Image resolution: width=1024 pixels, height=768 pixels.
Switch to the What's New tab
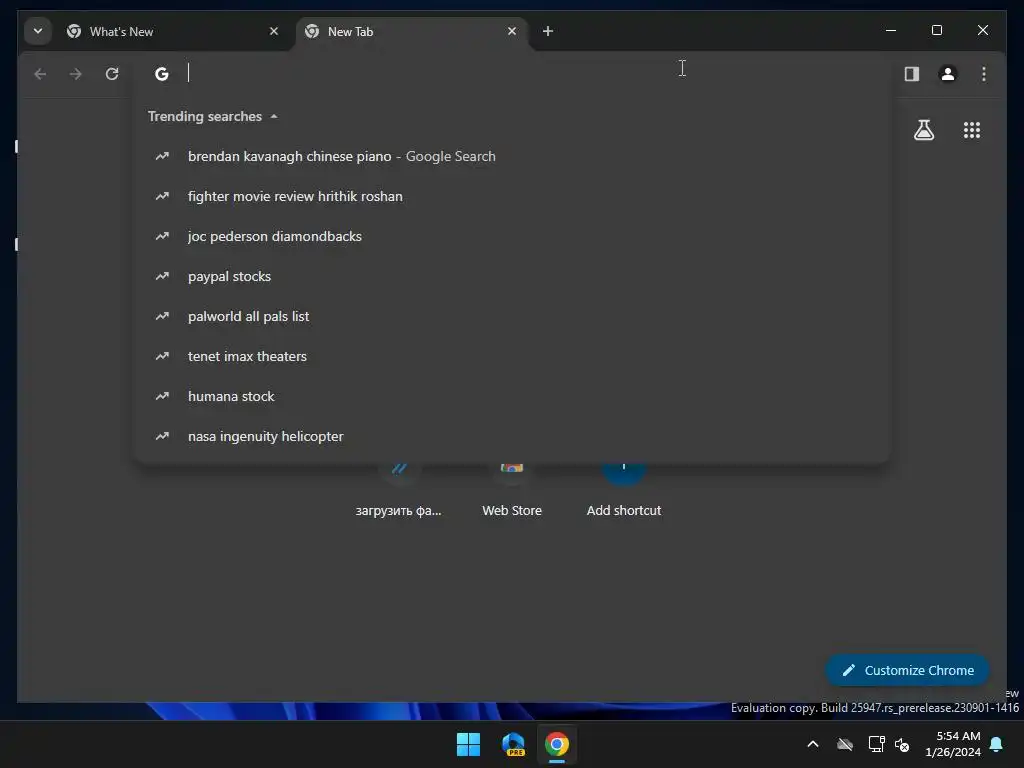172,31
